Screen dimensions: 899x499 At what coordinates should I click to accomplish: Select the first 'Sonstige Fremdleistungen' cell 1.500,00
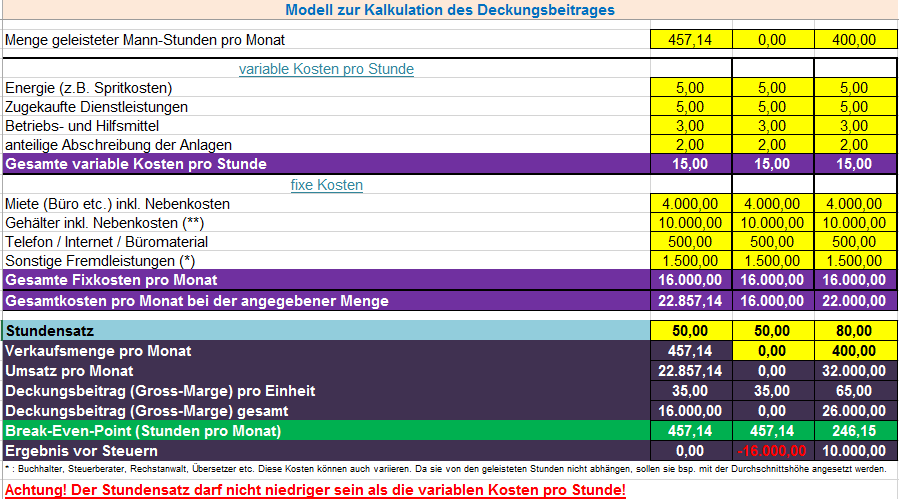click(691, 260)
